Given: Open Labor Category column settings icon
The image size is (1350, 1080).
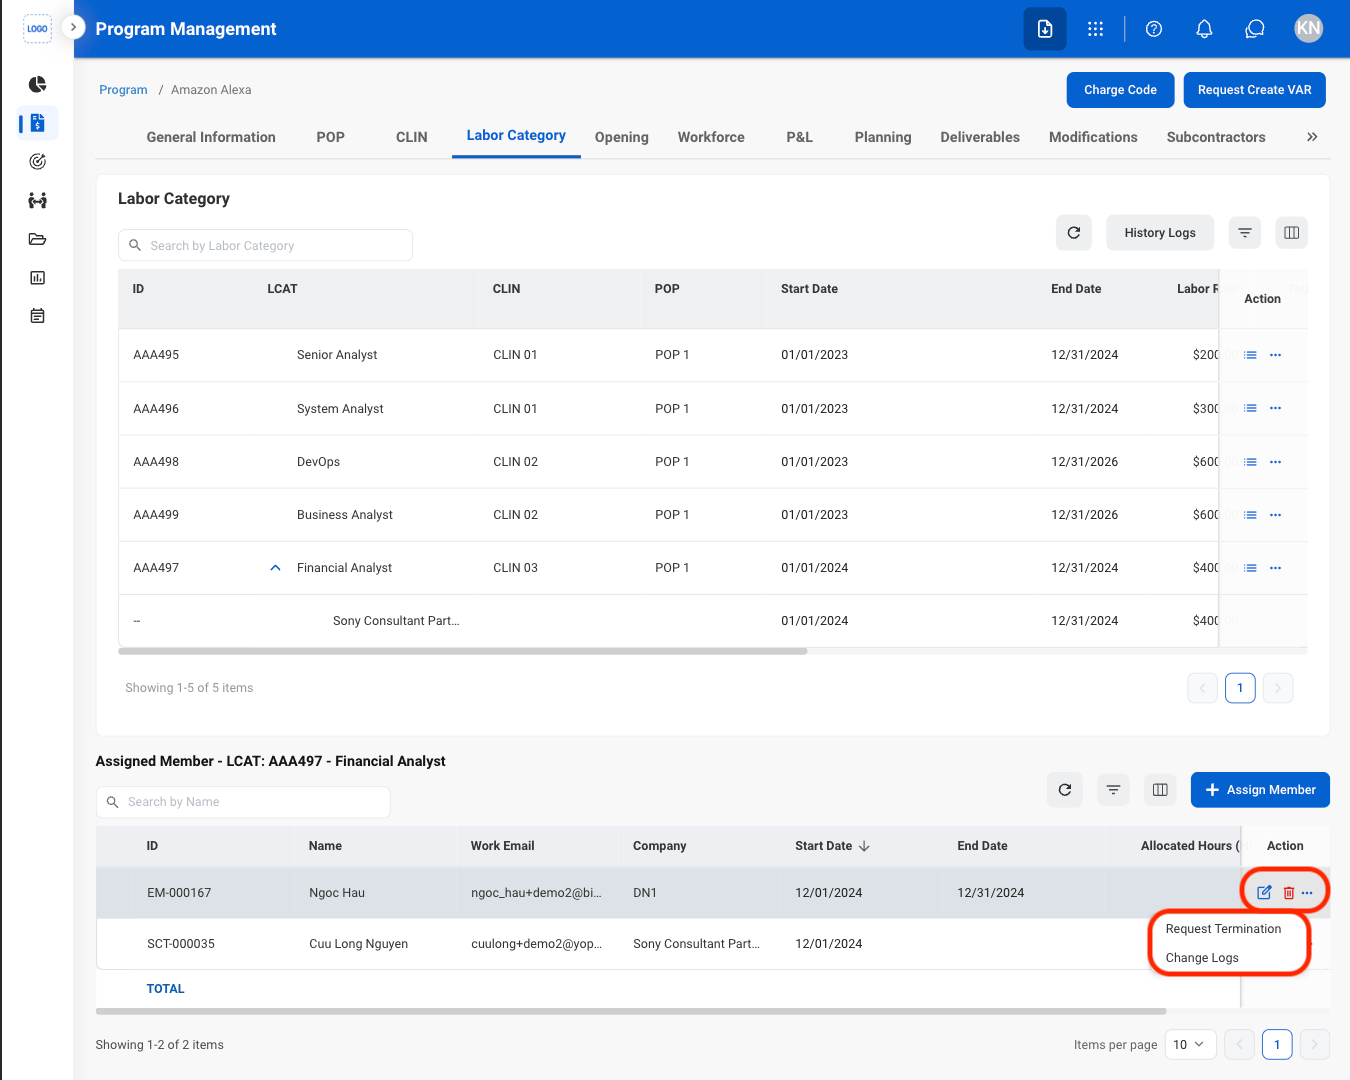Looking at the screenshot, I should [x=1292, y=233].
